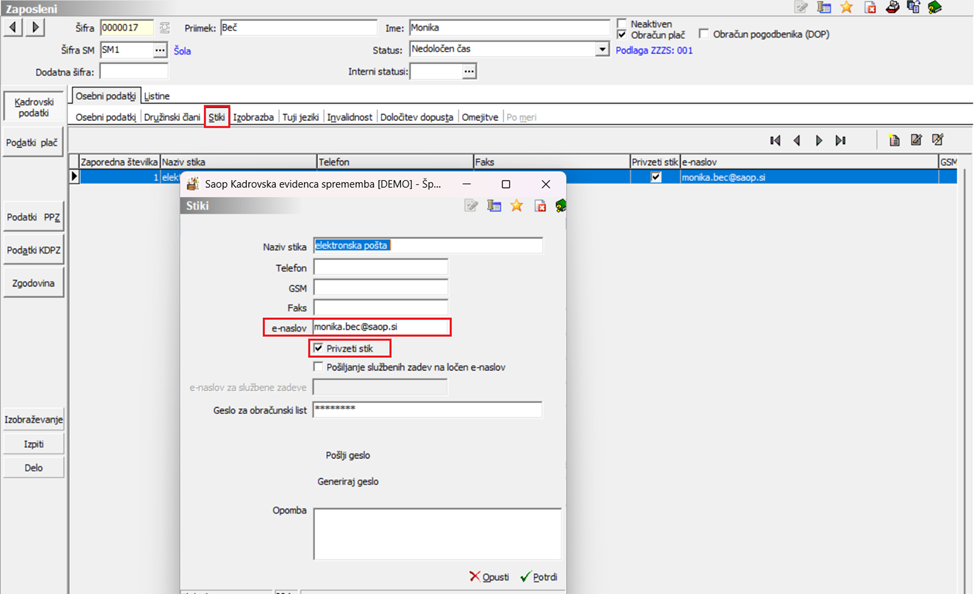Click Opusti to cancel the dialog
974x594 pixels.
point(489,577)
